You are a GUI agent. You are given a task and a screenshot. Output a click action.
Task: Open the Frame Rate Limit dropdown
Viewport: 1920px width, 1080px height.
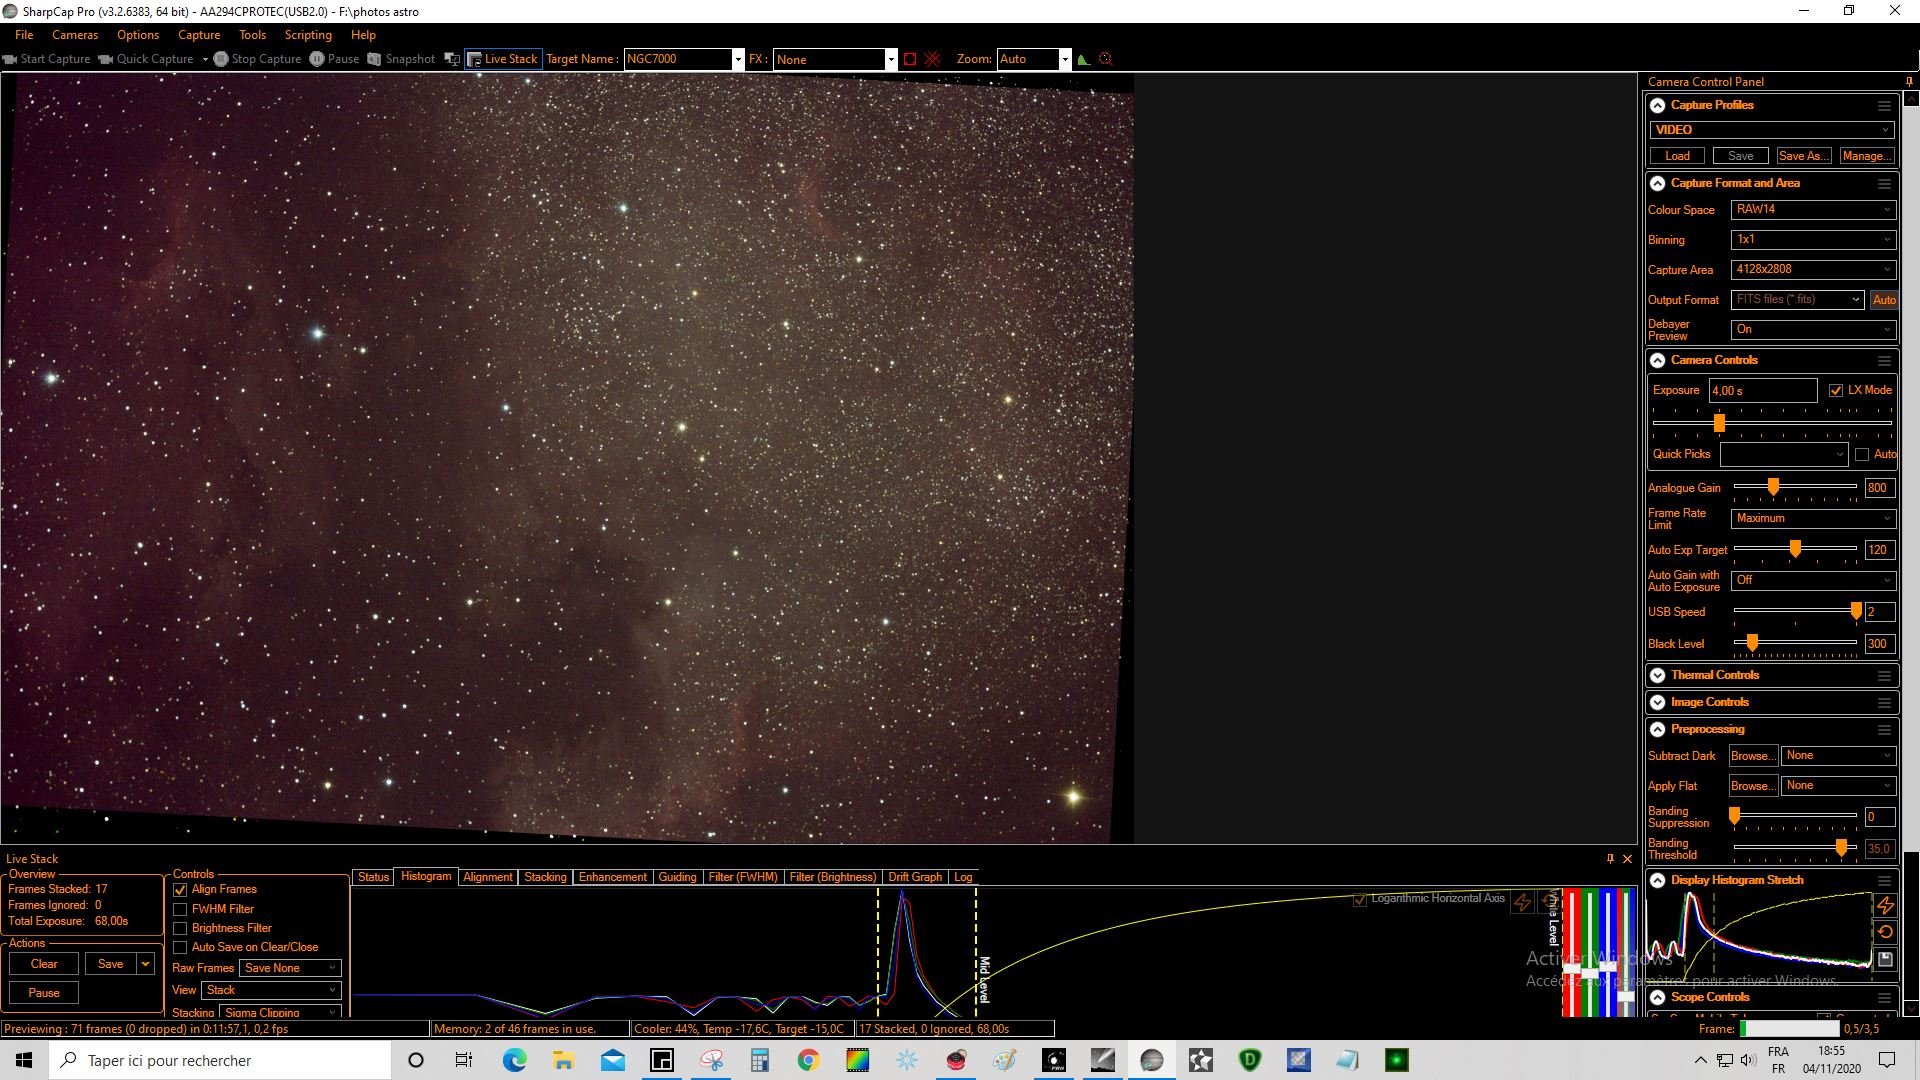pyautogui.click(x=1813, y=518)
